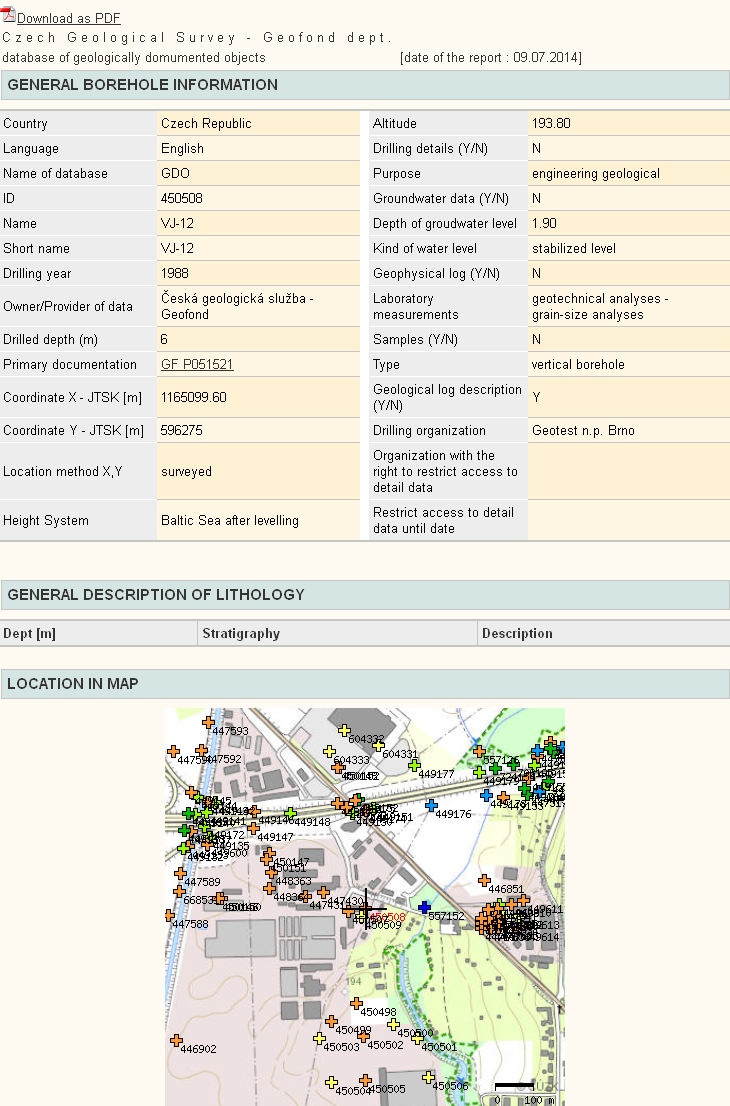Click the Czech Geological Survey heading text

pyautogui.click(x=197, y=37)
